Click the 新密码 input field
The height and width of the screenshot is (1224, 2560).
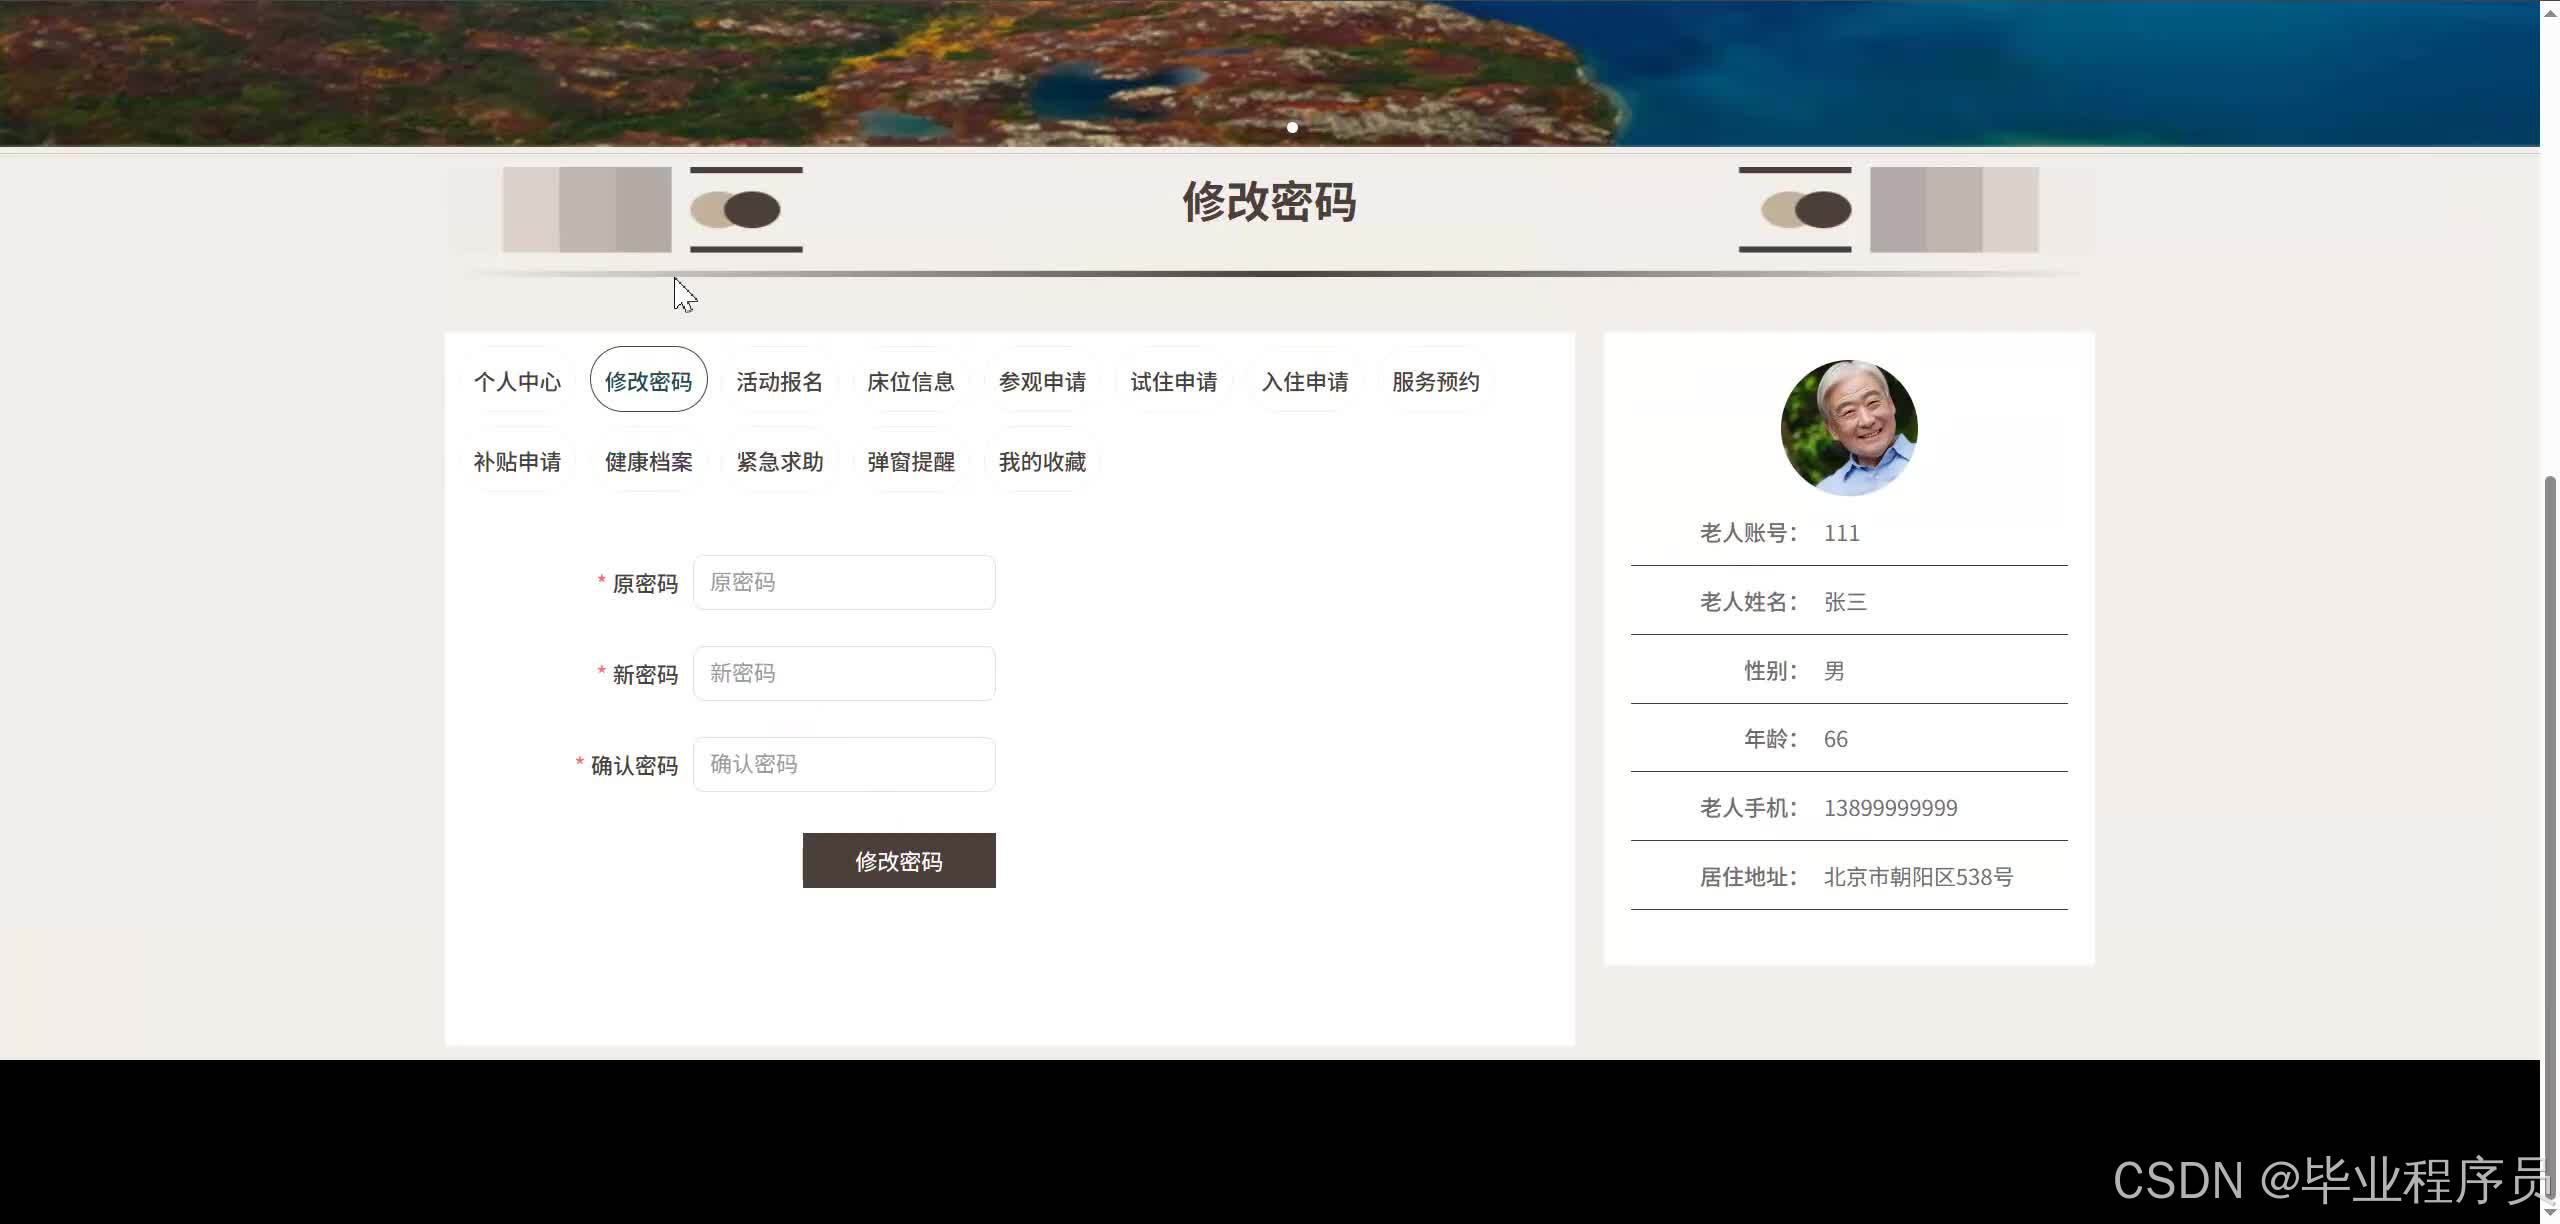pyautogui.click(x=843, y=673)
